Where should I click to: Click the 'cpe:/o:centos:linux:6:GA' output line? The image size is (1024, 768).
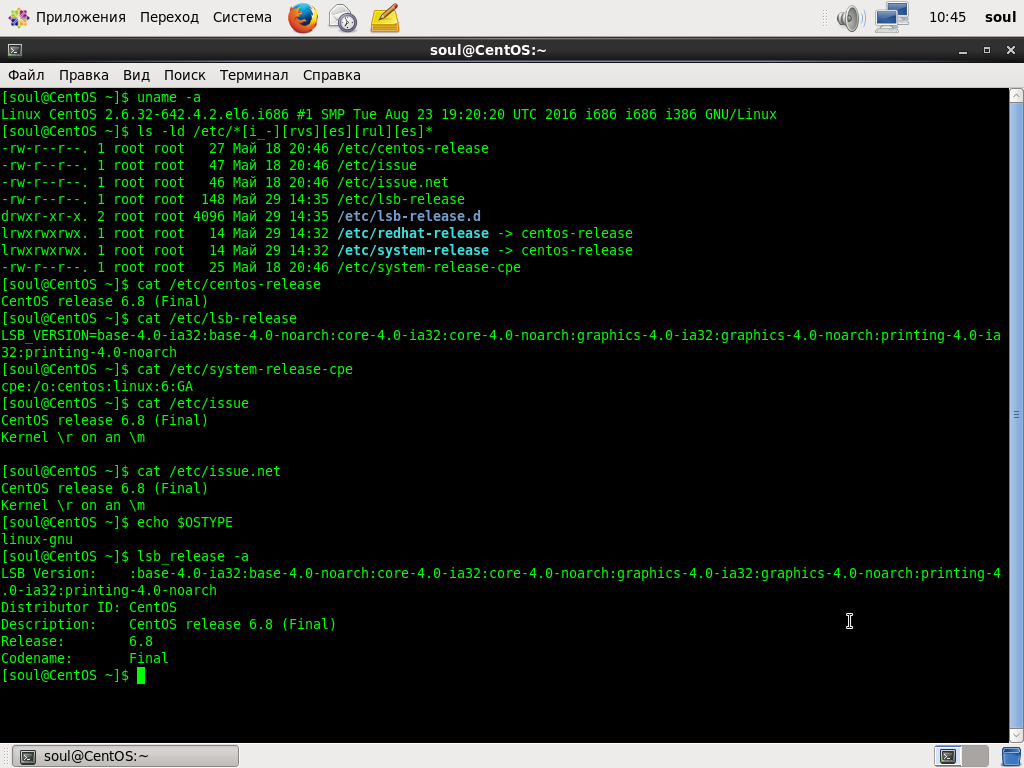(x=97, y=386)
